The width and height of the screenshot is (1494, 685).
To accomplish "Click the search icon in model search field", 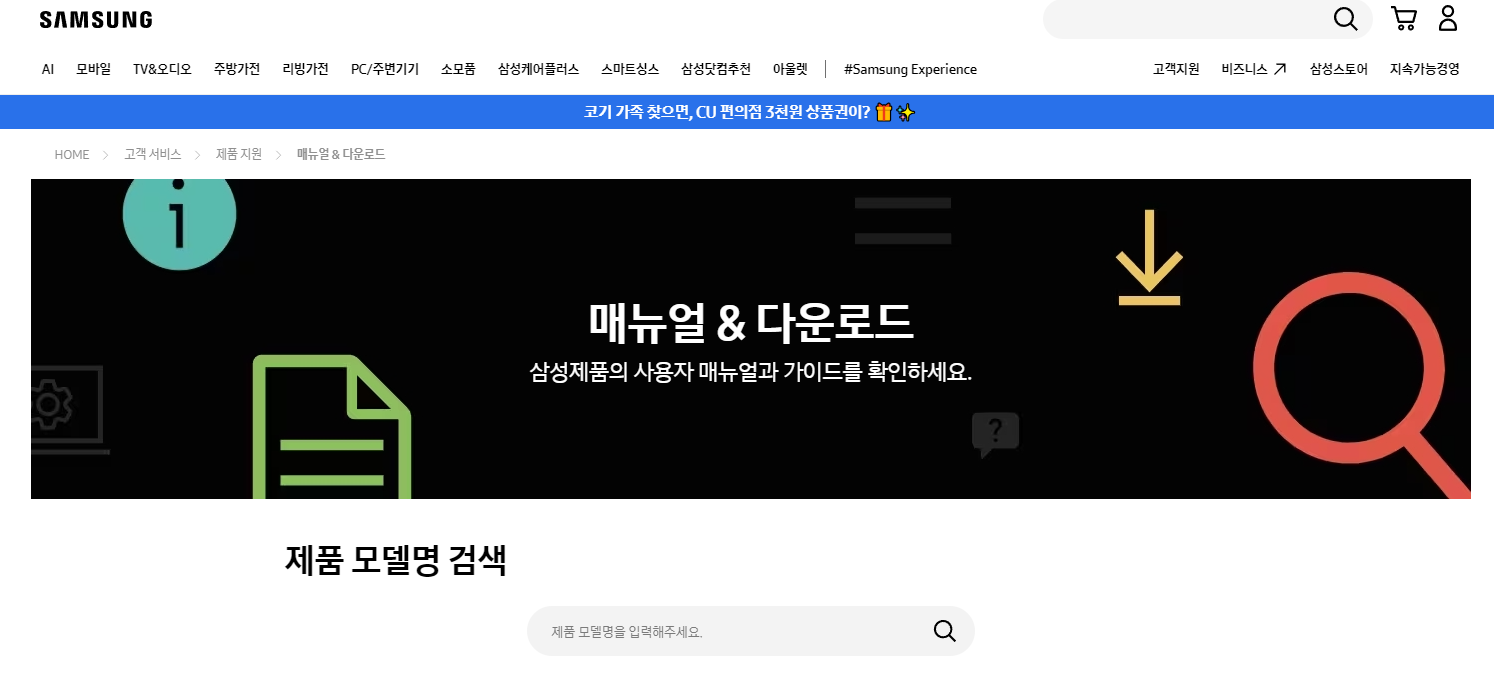I will coord(944,631).
